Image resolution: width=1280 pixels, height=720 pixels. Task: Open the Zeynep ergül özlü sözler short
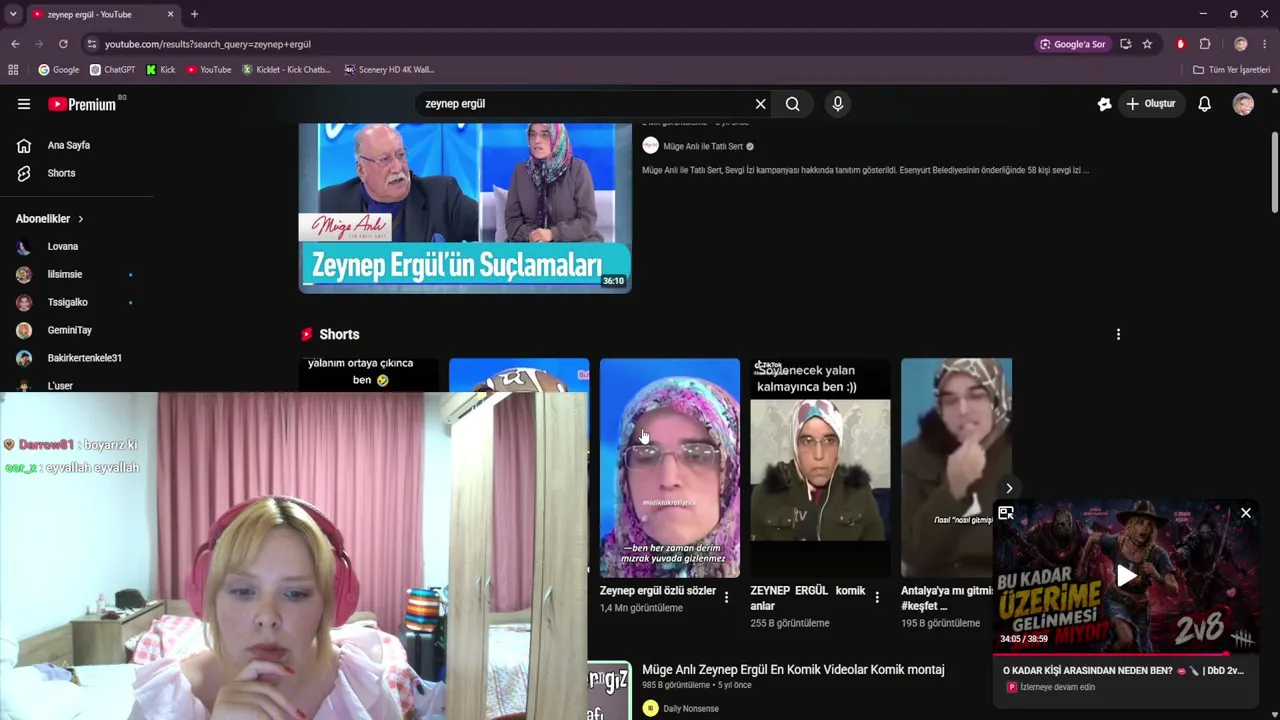click(x=670, y=468)
